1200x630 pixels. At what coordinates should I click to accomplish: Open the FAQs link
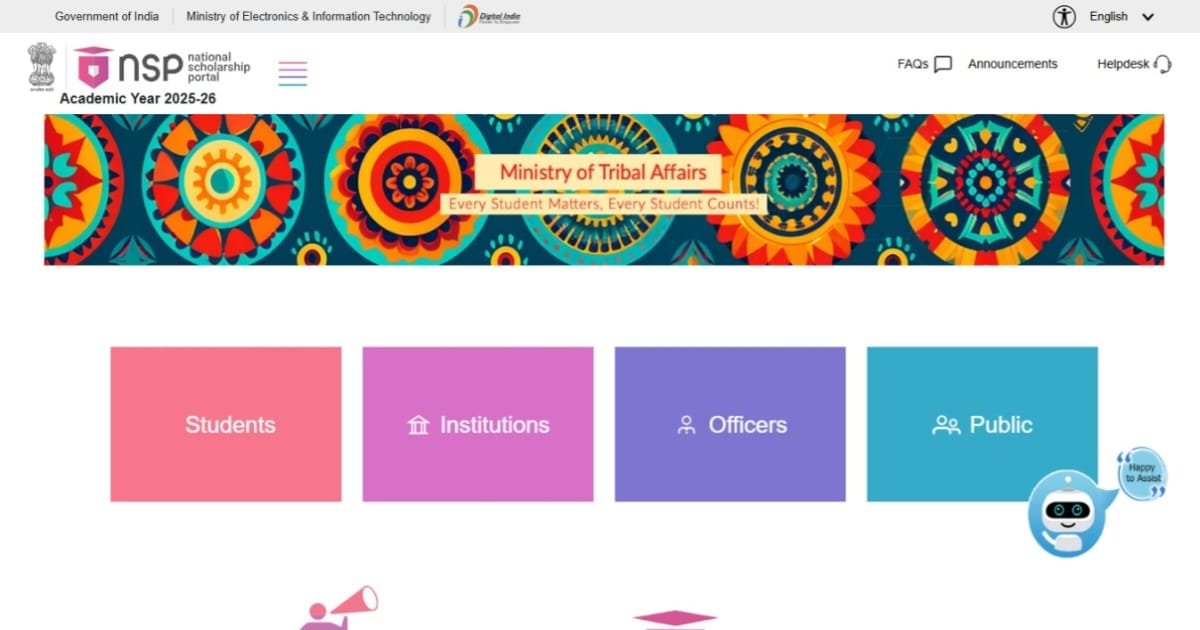[x=913, y=64]
